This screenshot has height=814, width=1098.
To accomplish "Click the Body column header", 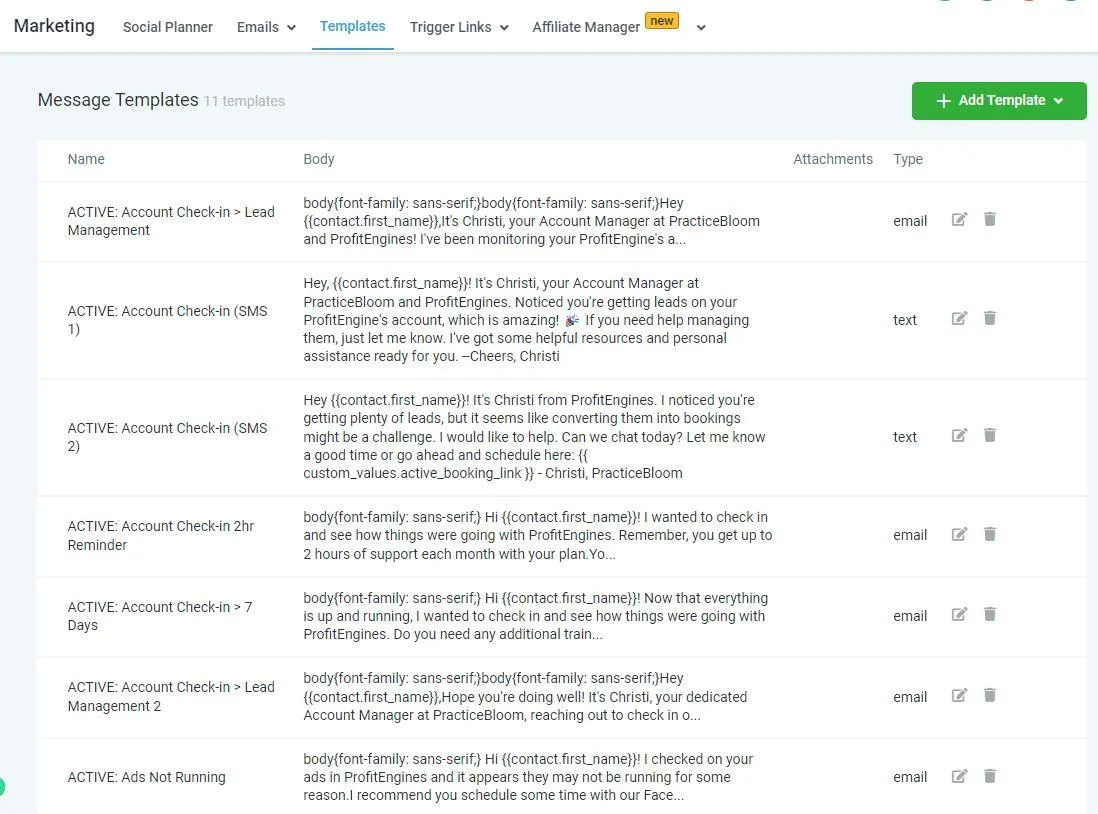I will point(319,159).
